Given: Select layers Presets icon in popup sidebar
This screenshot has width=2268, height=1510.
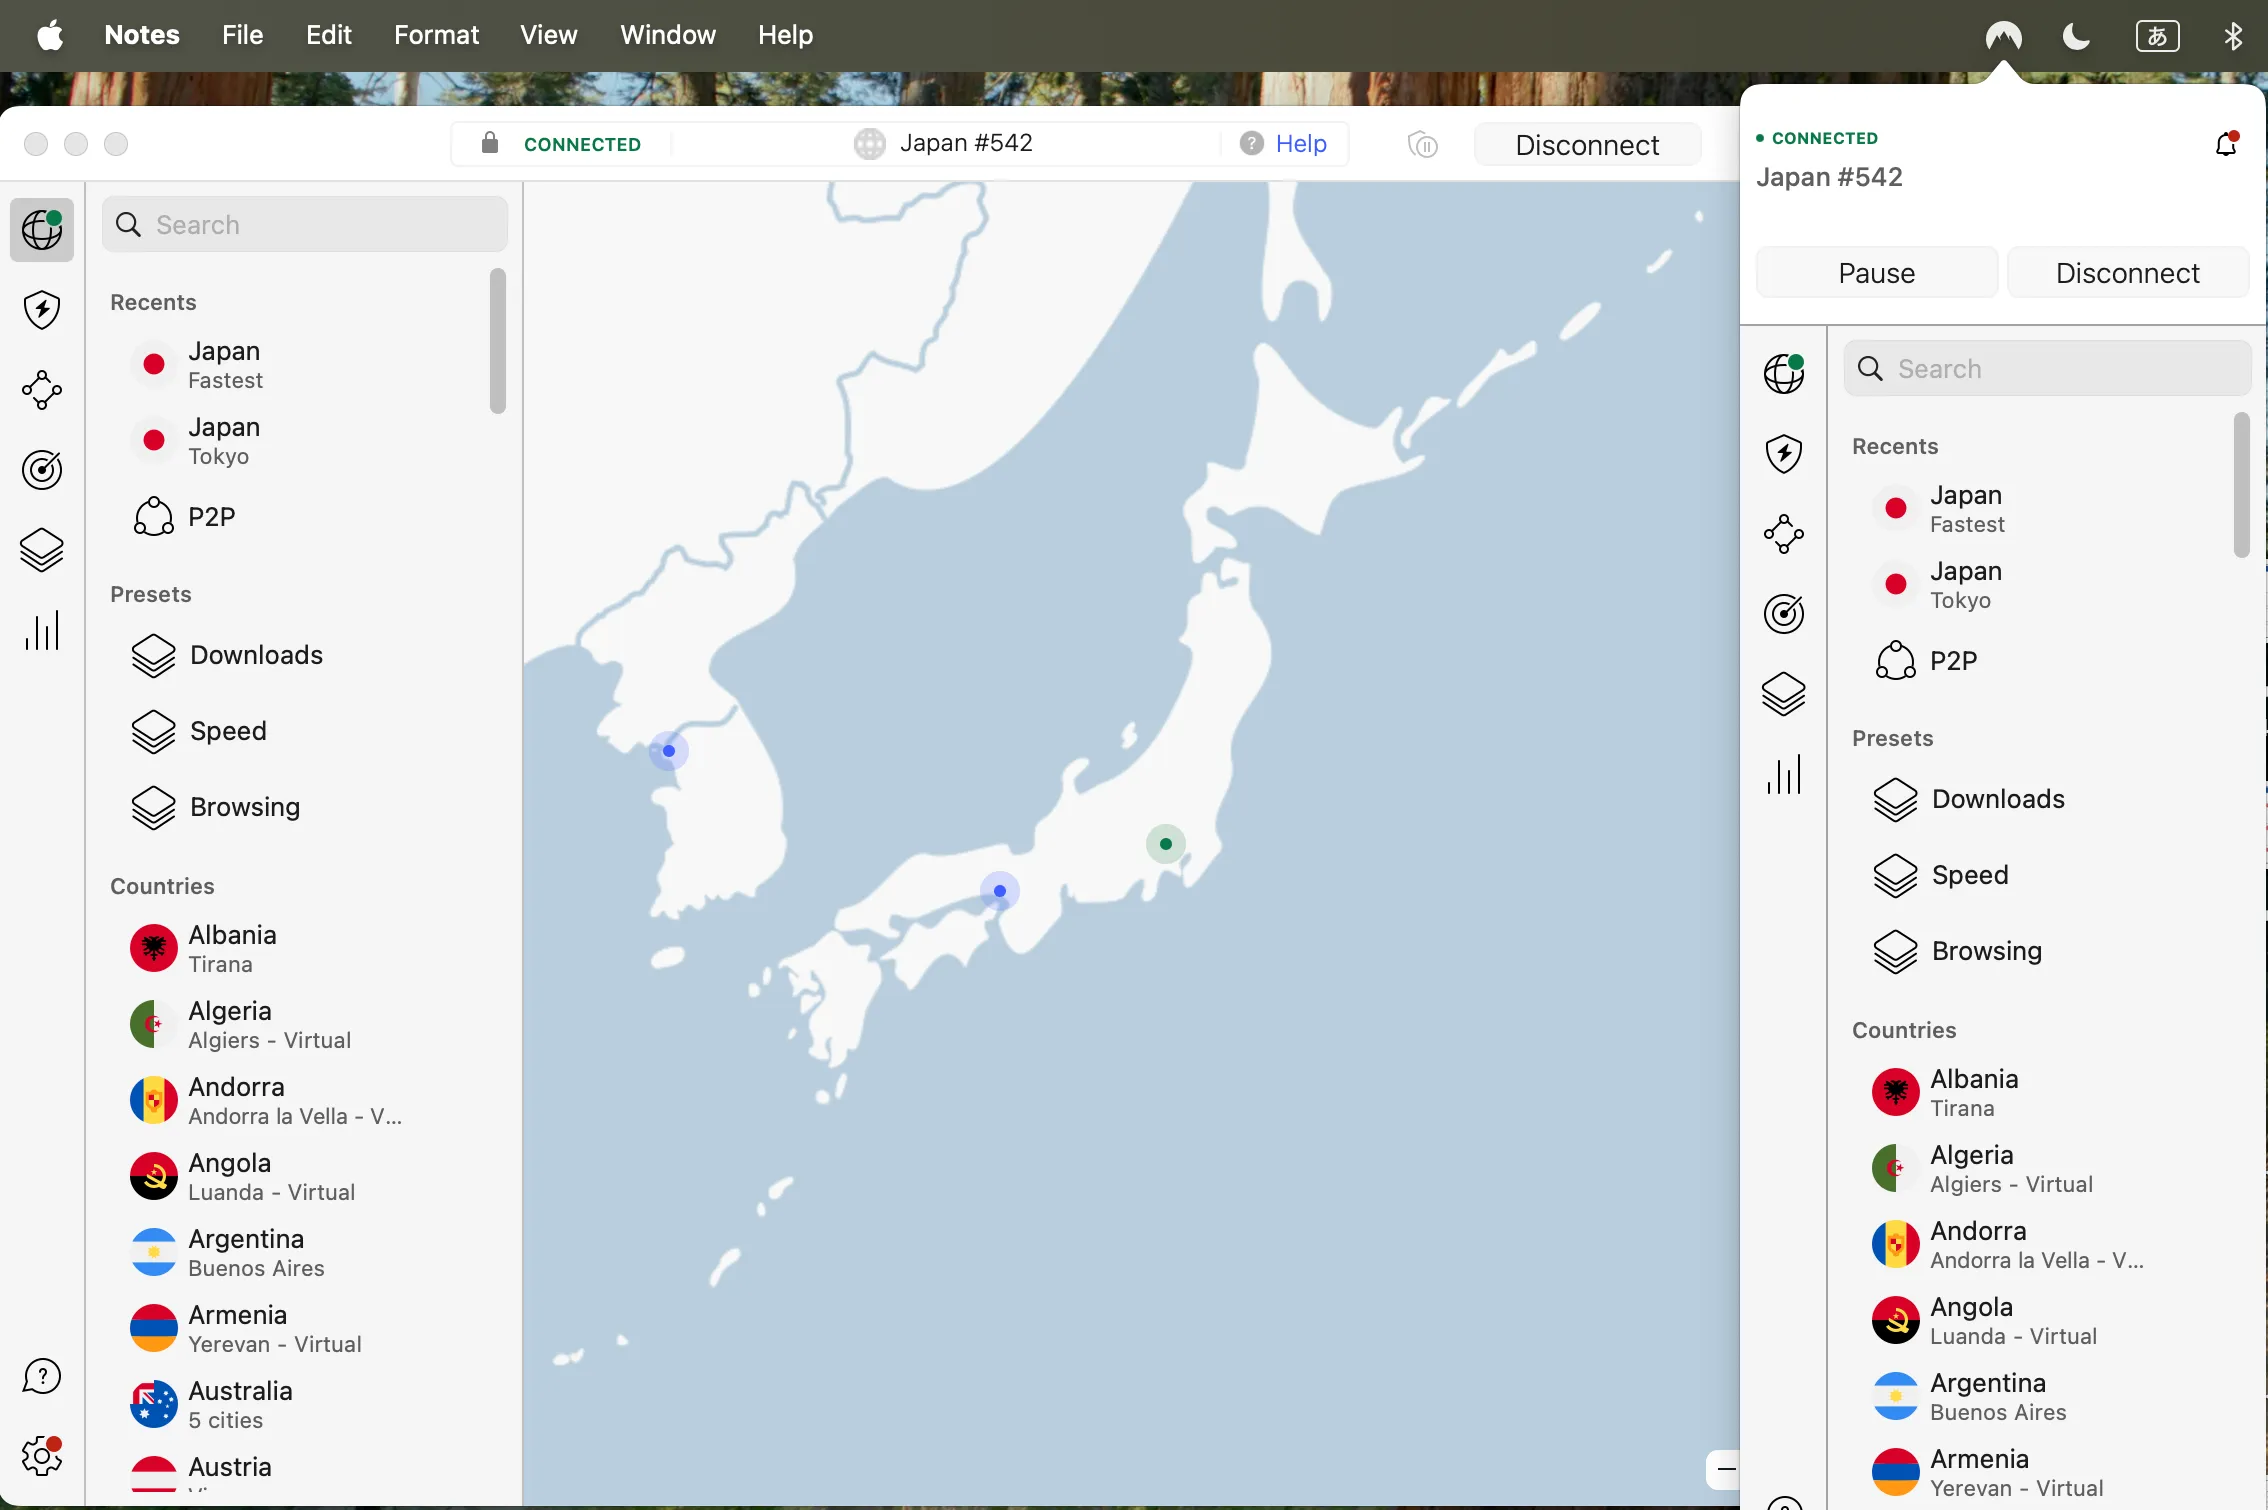Looking at the screenshot, I should (x=1784, y=694).
